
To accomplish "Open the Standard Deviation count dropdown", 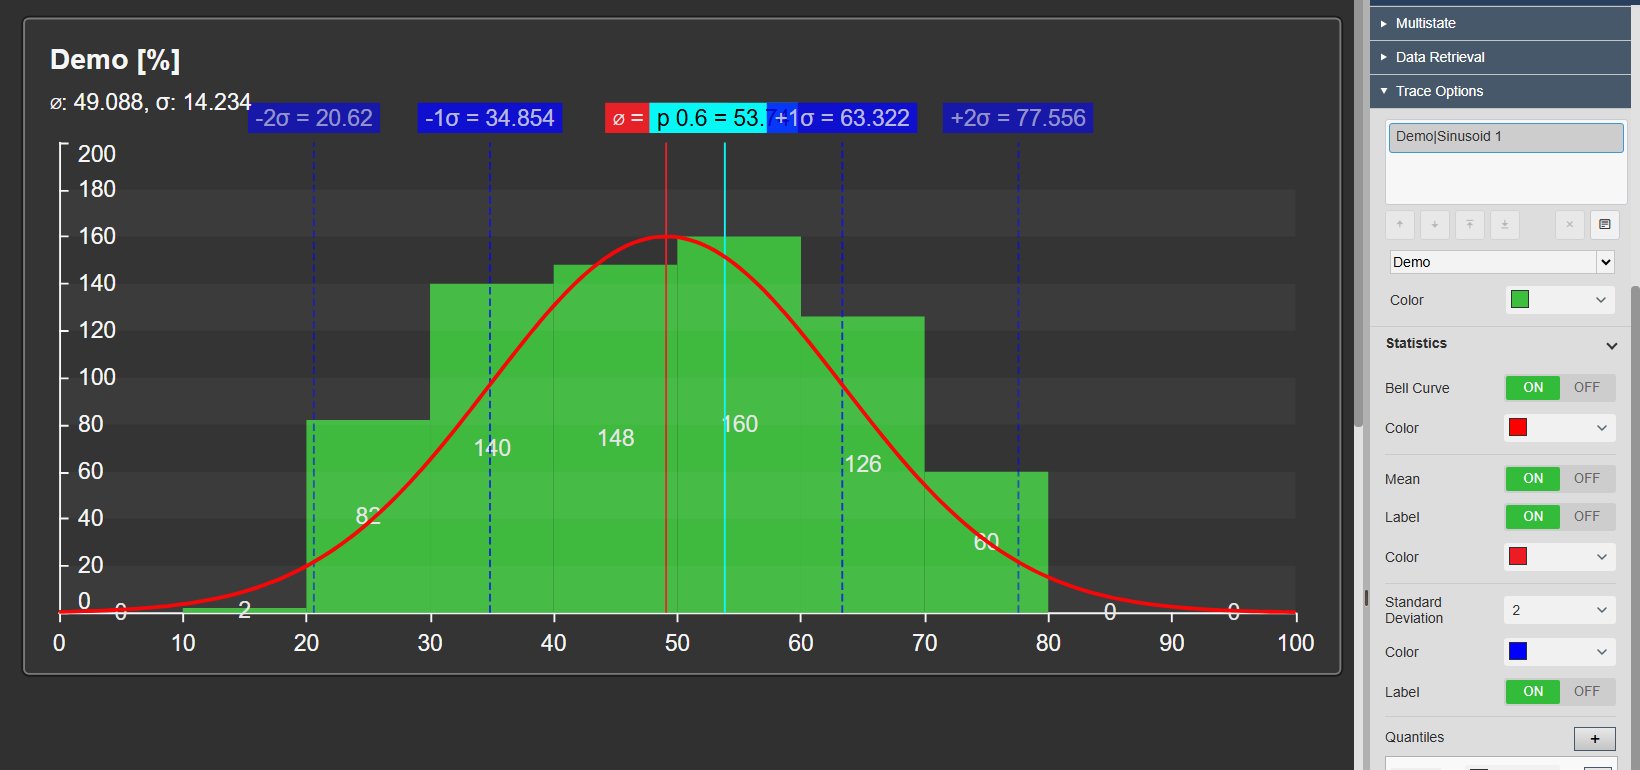I will 1560,610.
